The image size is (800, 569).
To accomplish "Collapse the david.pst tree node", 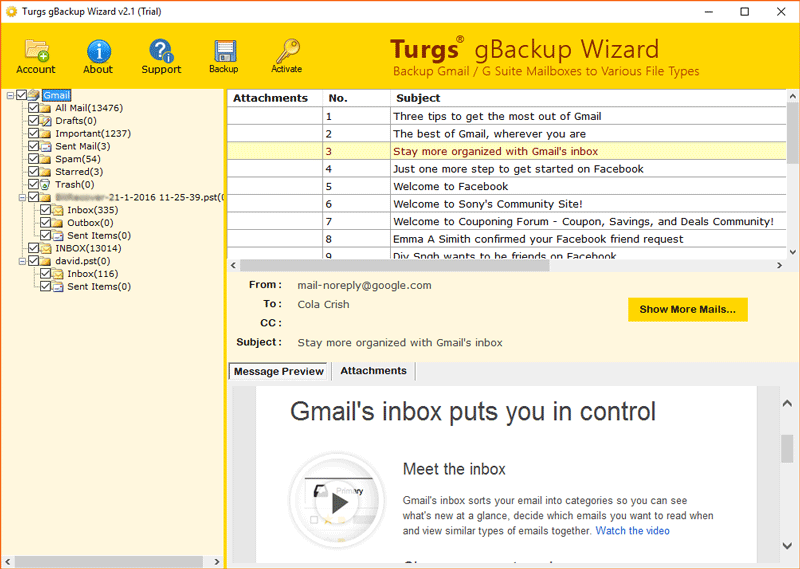I will click(22, 261).
